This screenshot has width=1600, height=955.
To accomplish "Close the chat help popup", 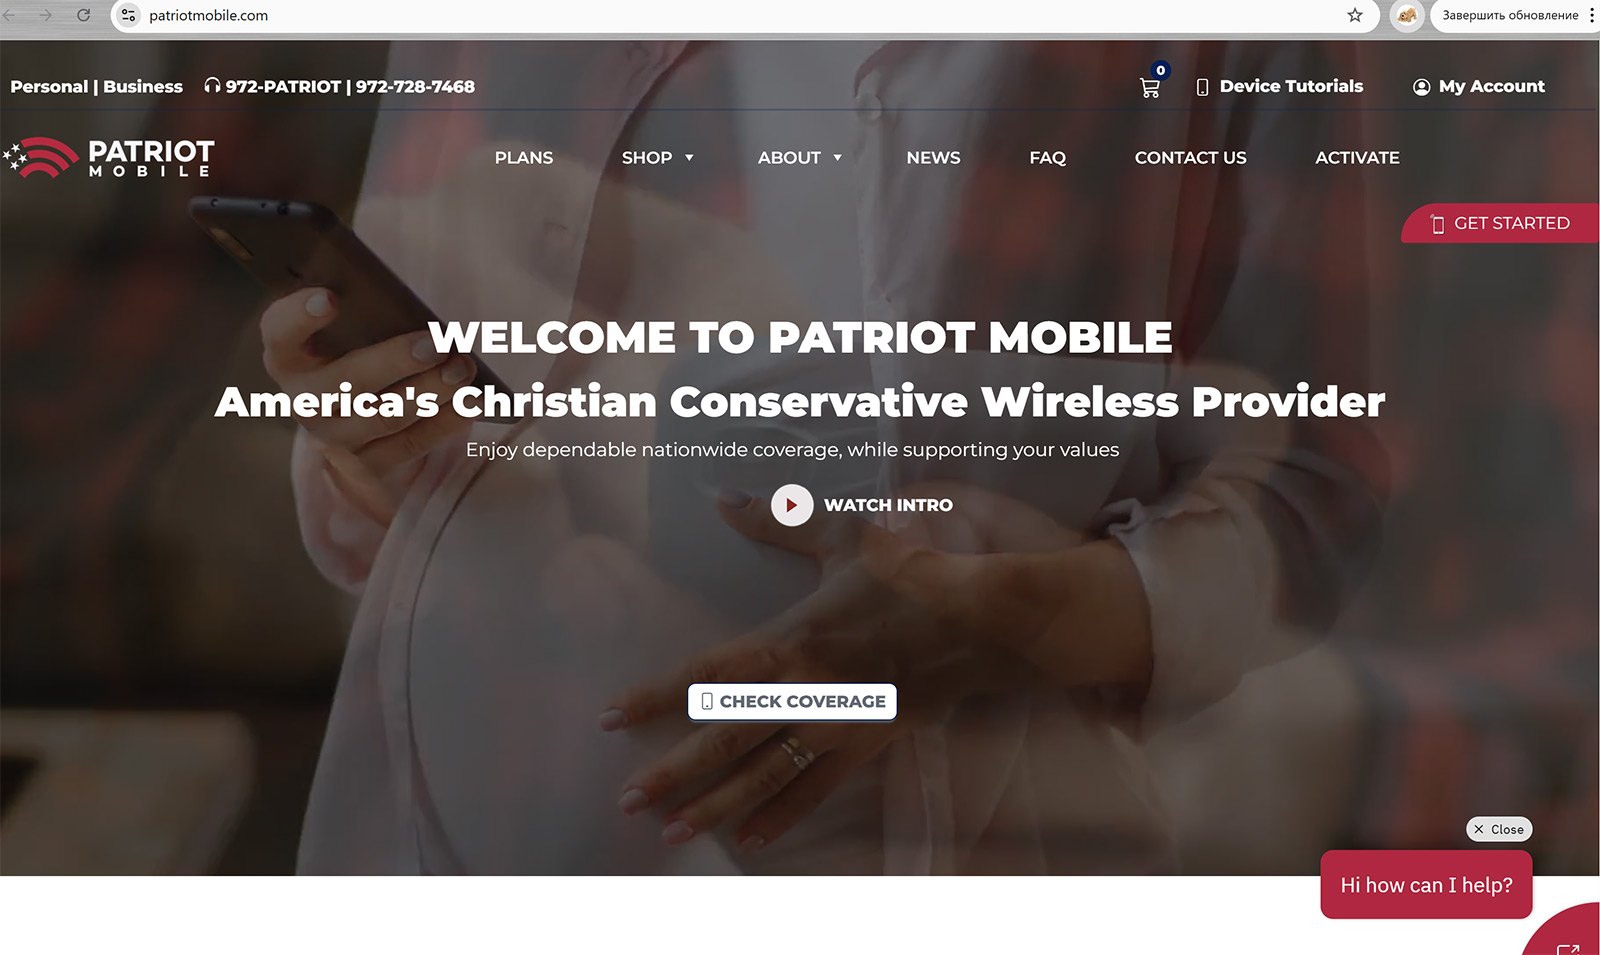I will (1499, 829).
